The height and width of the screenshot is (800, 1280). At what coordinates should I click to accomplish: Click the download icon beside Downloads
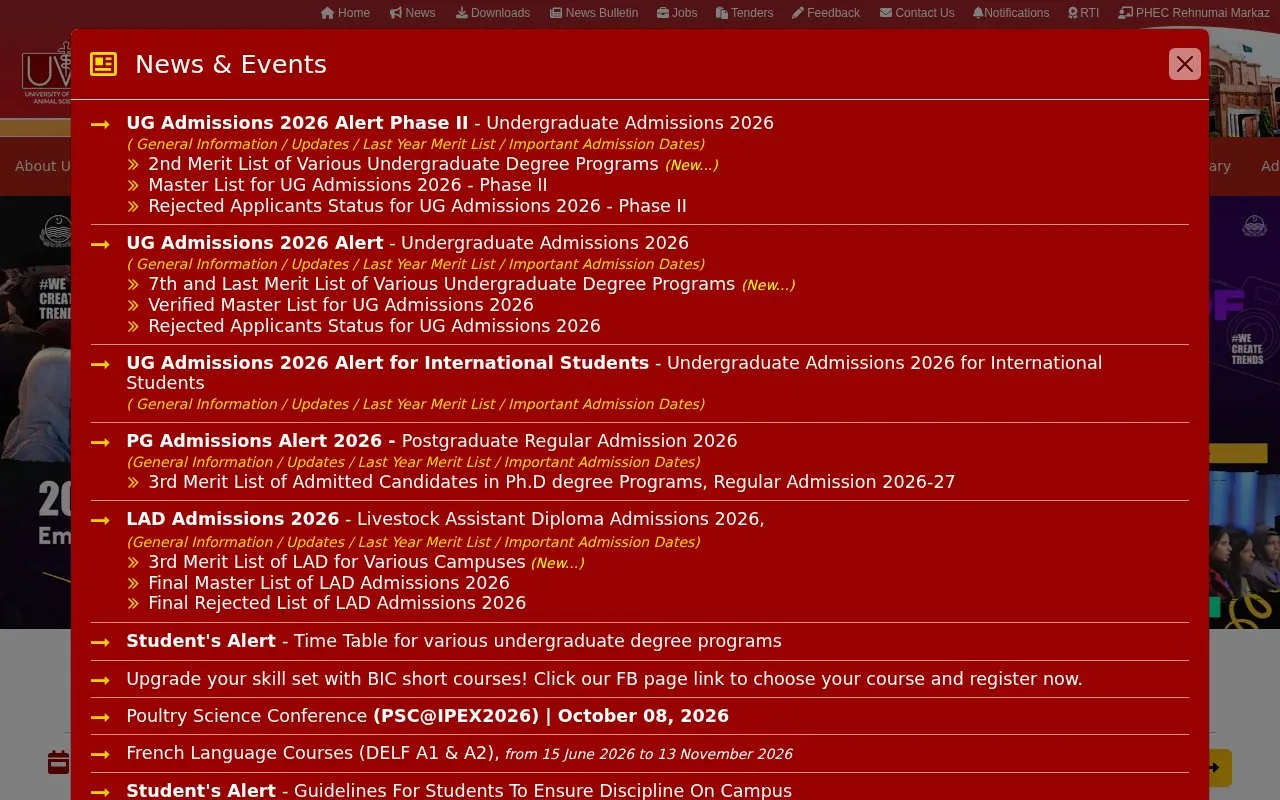point(462,13)
